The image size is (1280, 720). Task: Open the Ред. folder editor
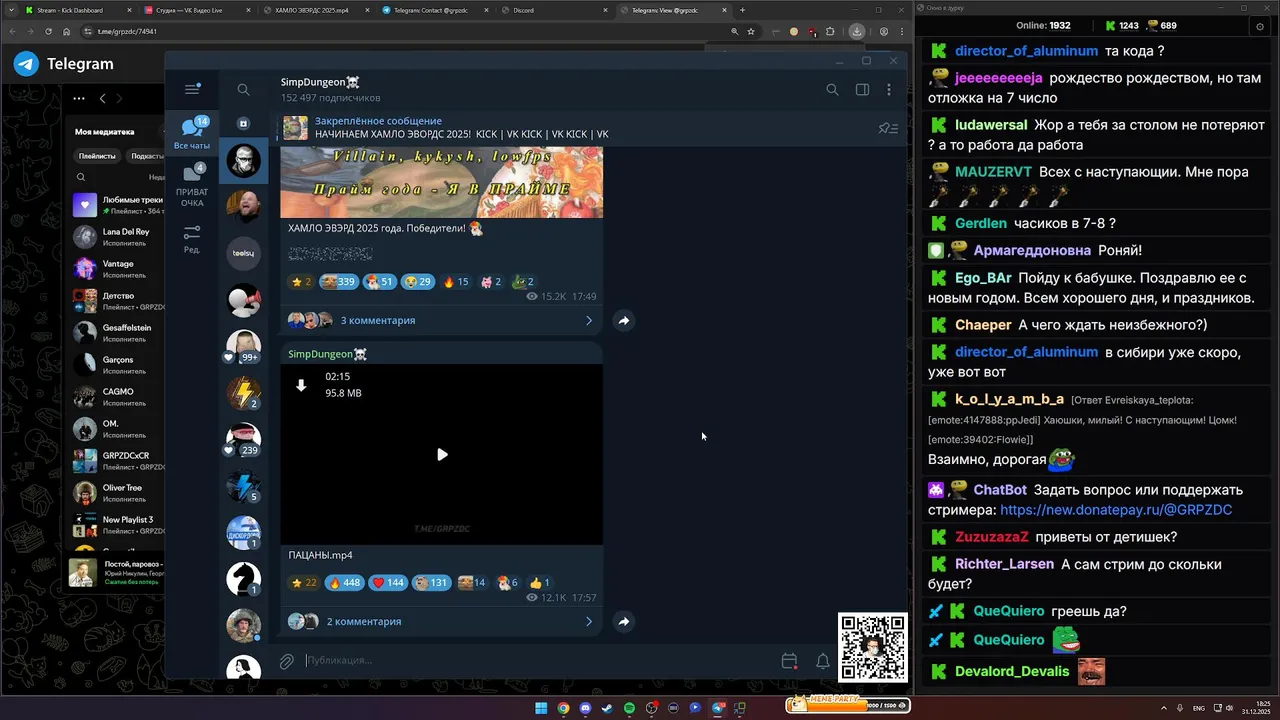click(192, 238)
